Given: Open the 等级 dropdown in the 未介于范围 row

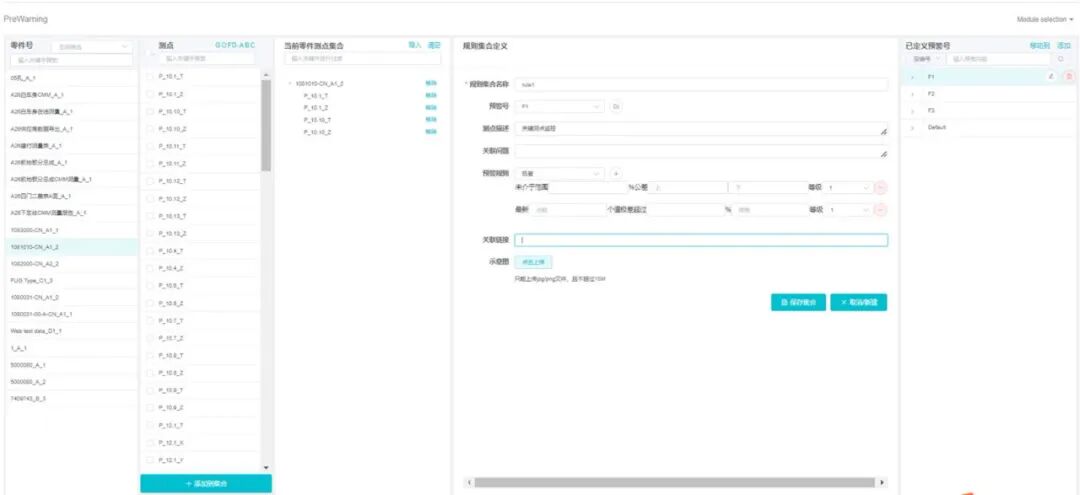Looking at the screenshot, I should (849, 187).
